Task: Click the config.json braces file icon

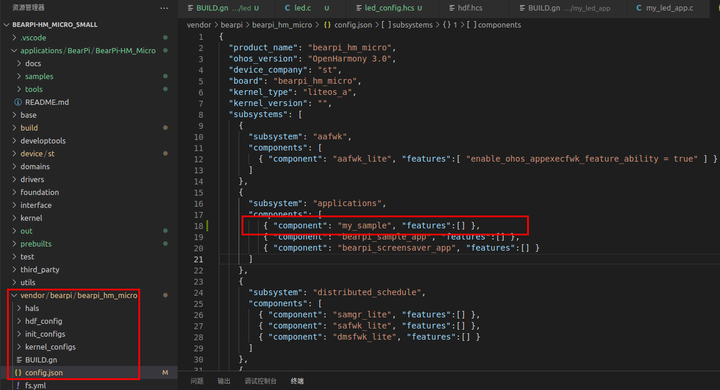Action: tap(18, 373)
